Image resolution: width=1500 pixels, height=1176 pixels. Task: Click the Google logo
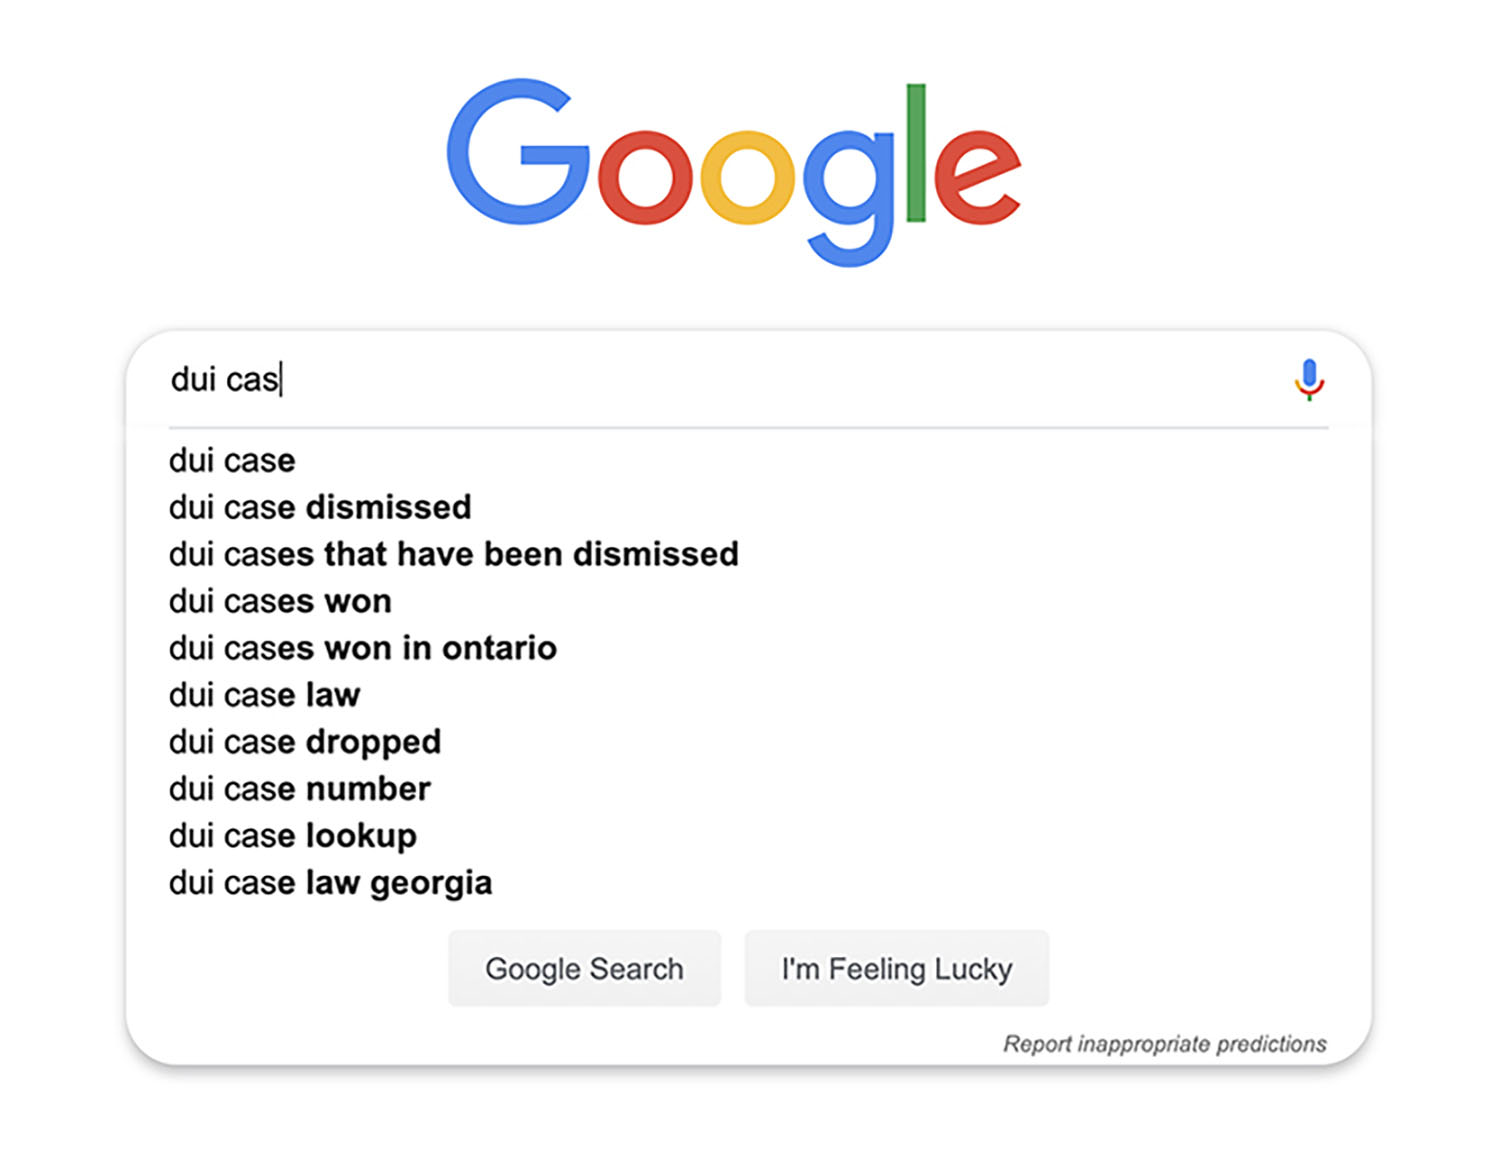point(732,170)
